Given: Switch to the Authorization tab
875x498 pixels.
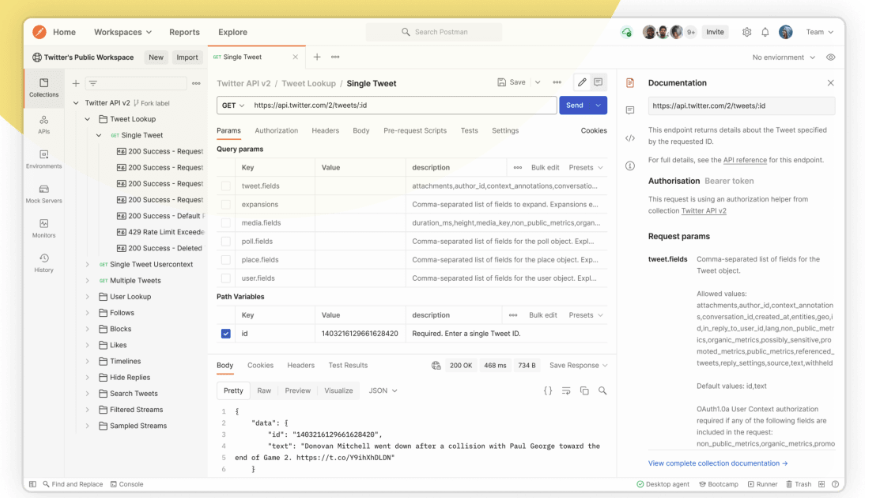Looking at the screenshot, I should [x=276, y=131].
